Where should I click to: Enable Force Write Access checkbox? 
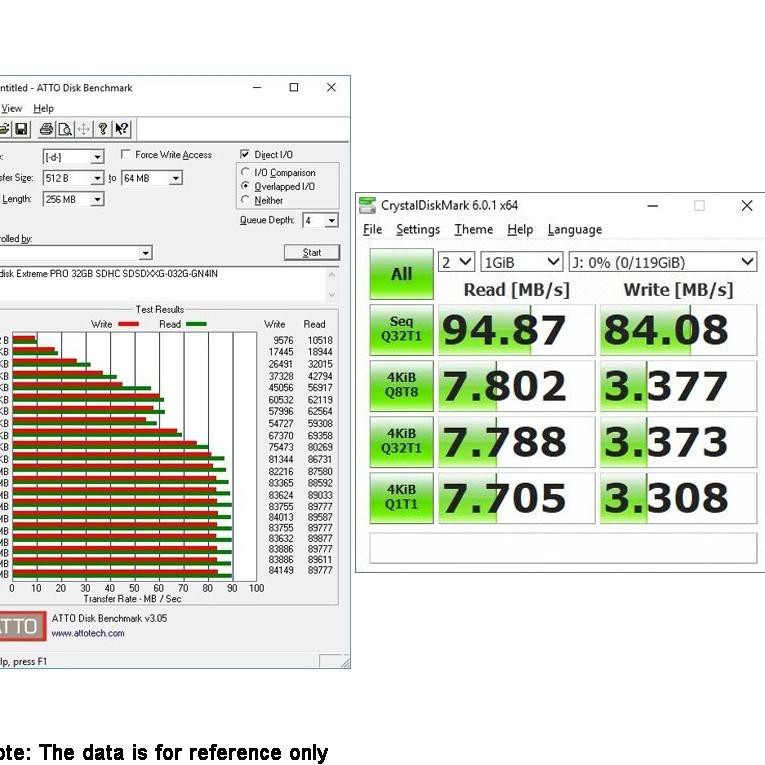126,155
